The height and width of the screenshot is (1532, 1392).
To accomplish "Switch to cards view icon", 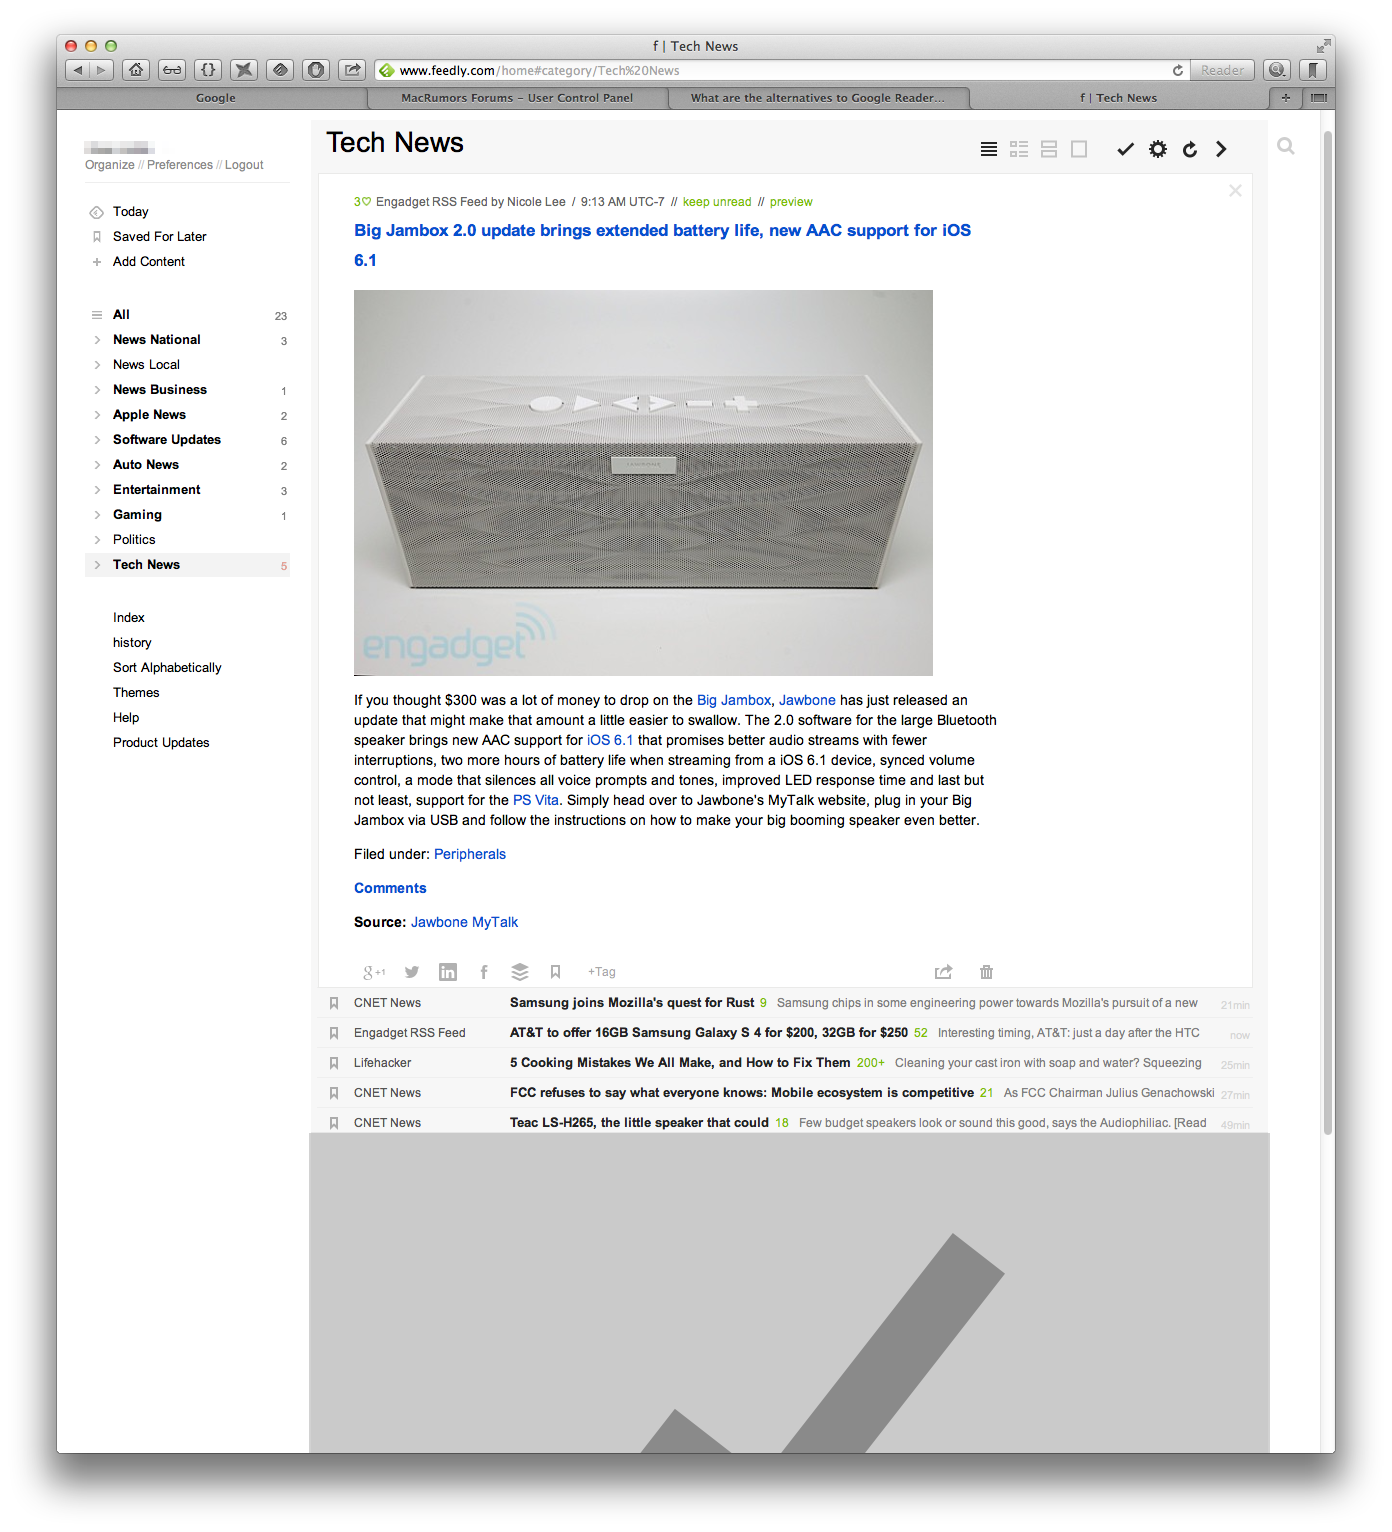I will click(x=1049, y=149).
